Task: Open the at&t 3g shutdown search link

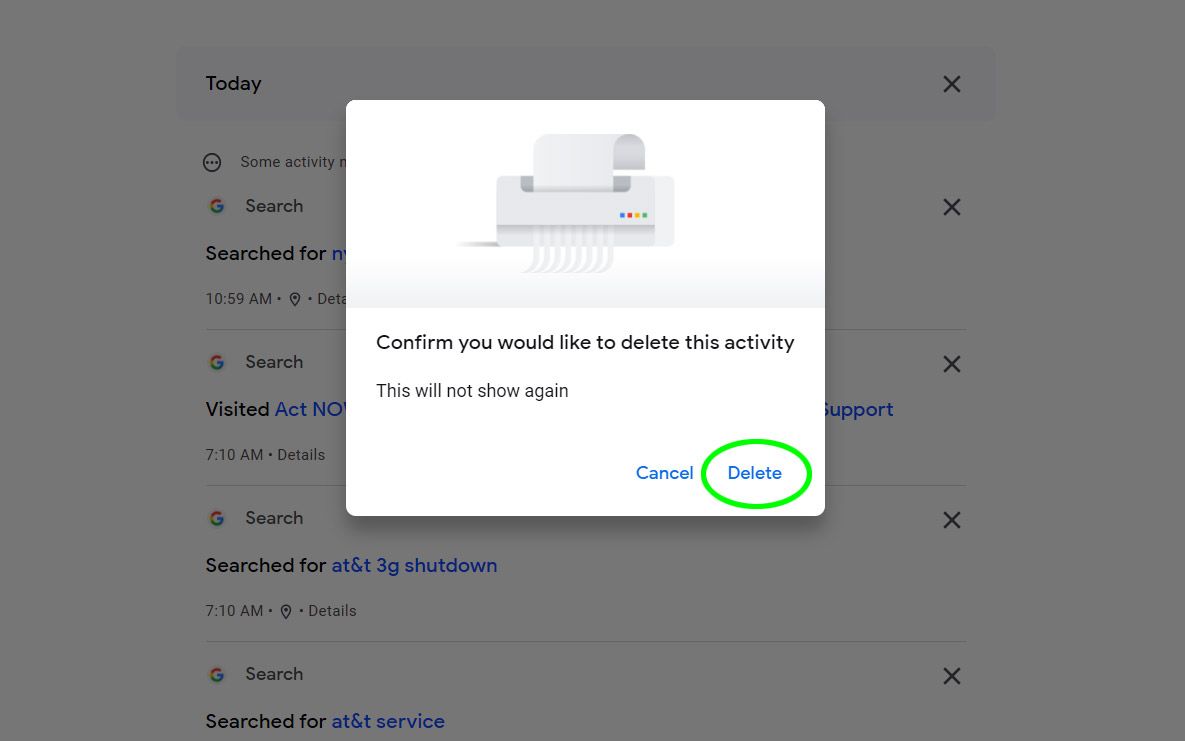Action: point(414,565)
